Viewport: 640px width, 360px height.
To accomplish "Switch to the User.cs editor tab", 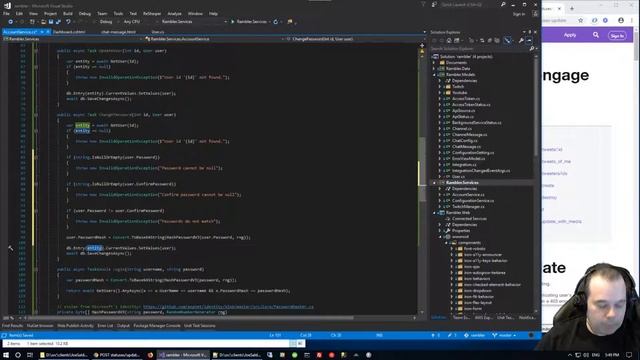I will pos(158,32).
